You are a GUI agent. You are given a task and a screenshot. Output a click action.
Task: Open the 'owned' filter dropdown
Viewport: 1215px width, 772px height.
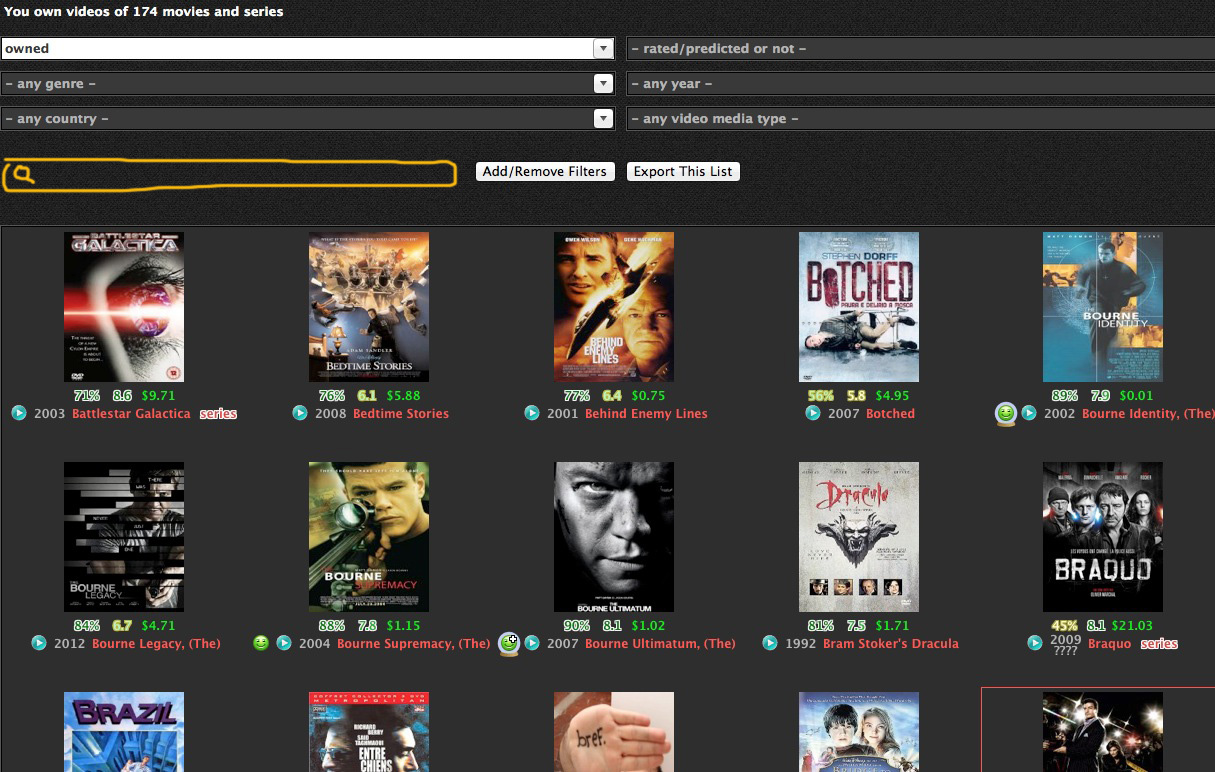point(307,48)
